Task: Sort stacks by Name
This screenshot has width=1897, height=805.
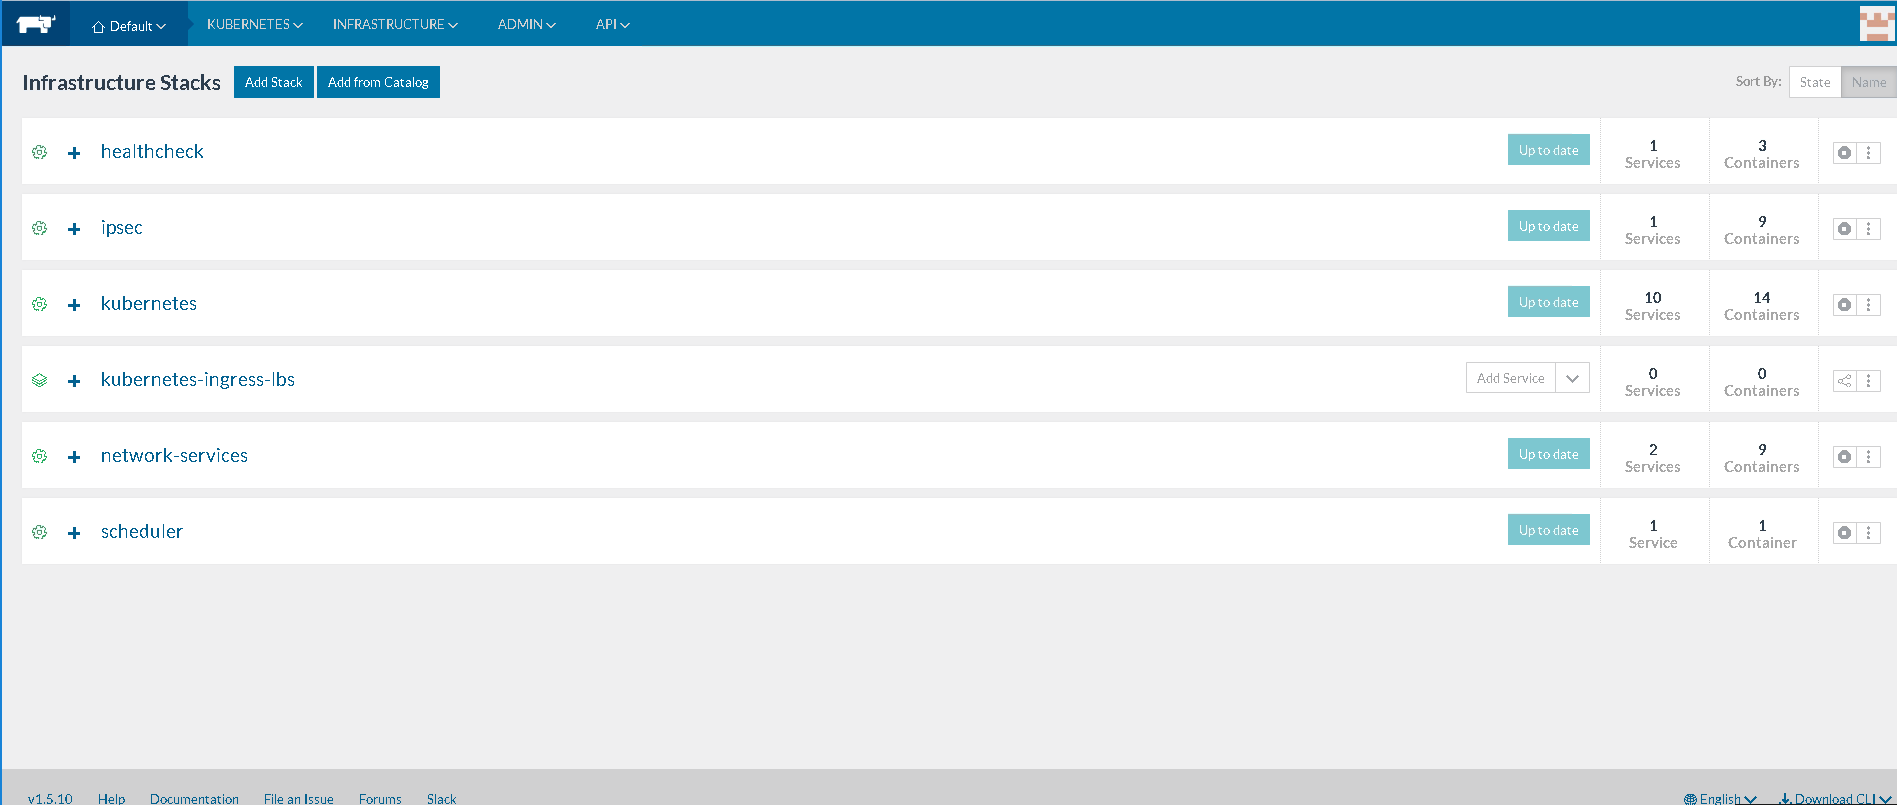Action: click(1868, 83)
